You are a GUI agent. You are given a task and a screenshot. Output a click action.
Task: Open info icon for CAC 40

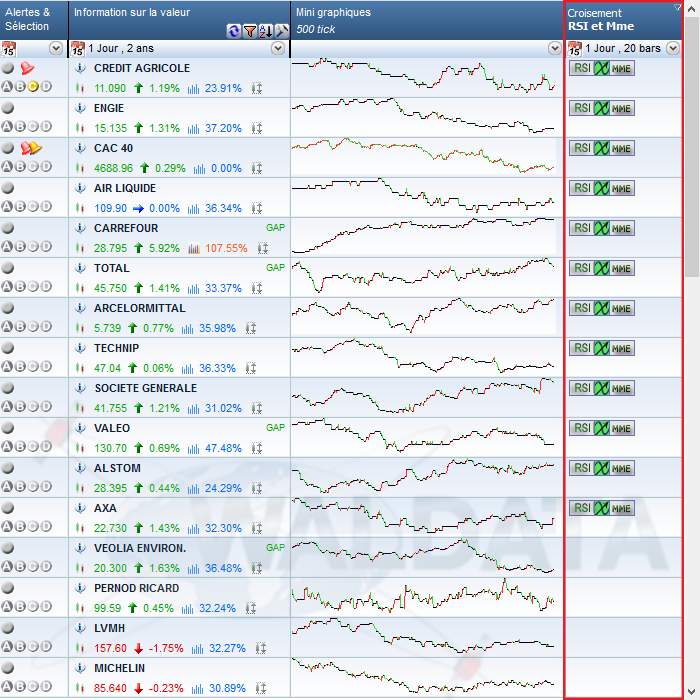click(x=80, y=148)
